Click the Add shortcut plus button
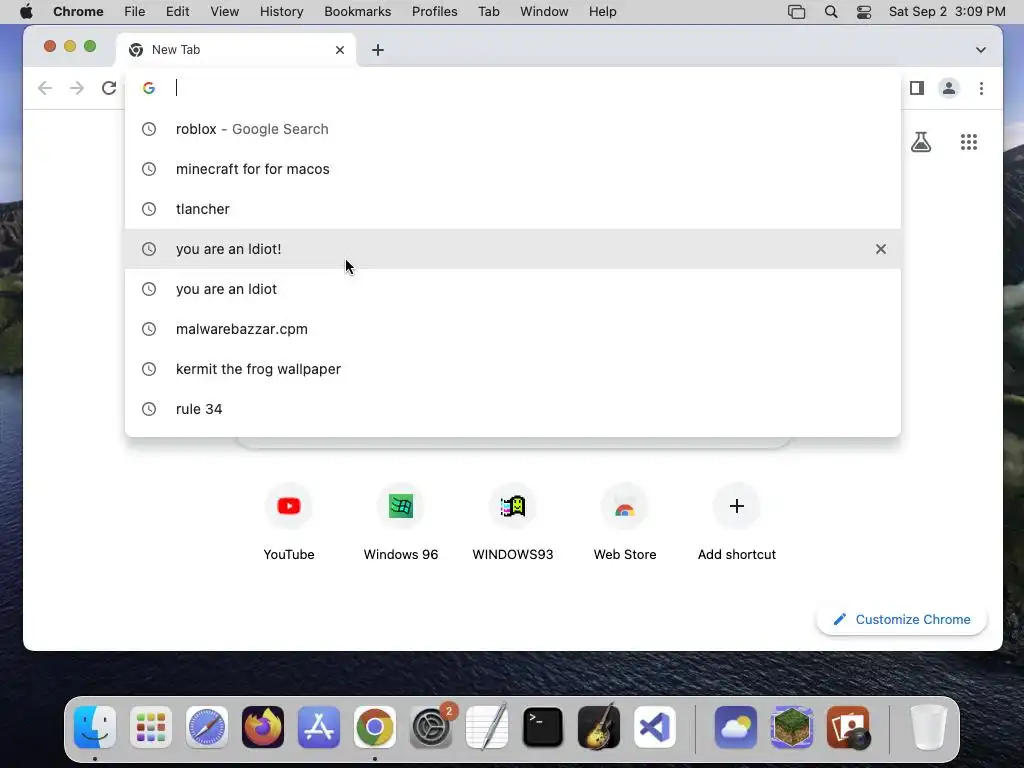 tap(737, 506)
